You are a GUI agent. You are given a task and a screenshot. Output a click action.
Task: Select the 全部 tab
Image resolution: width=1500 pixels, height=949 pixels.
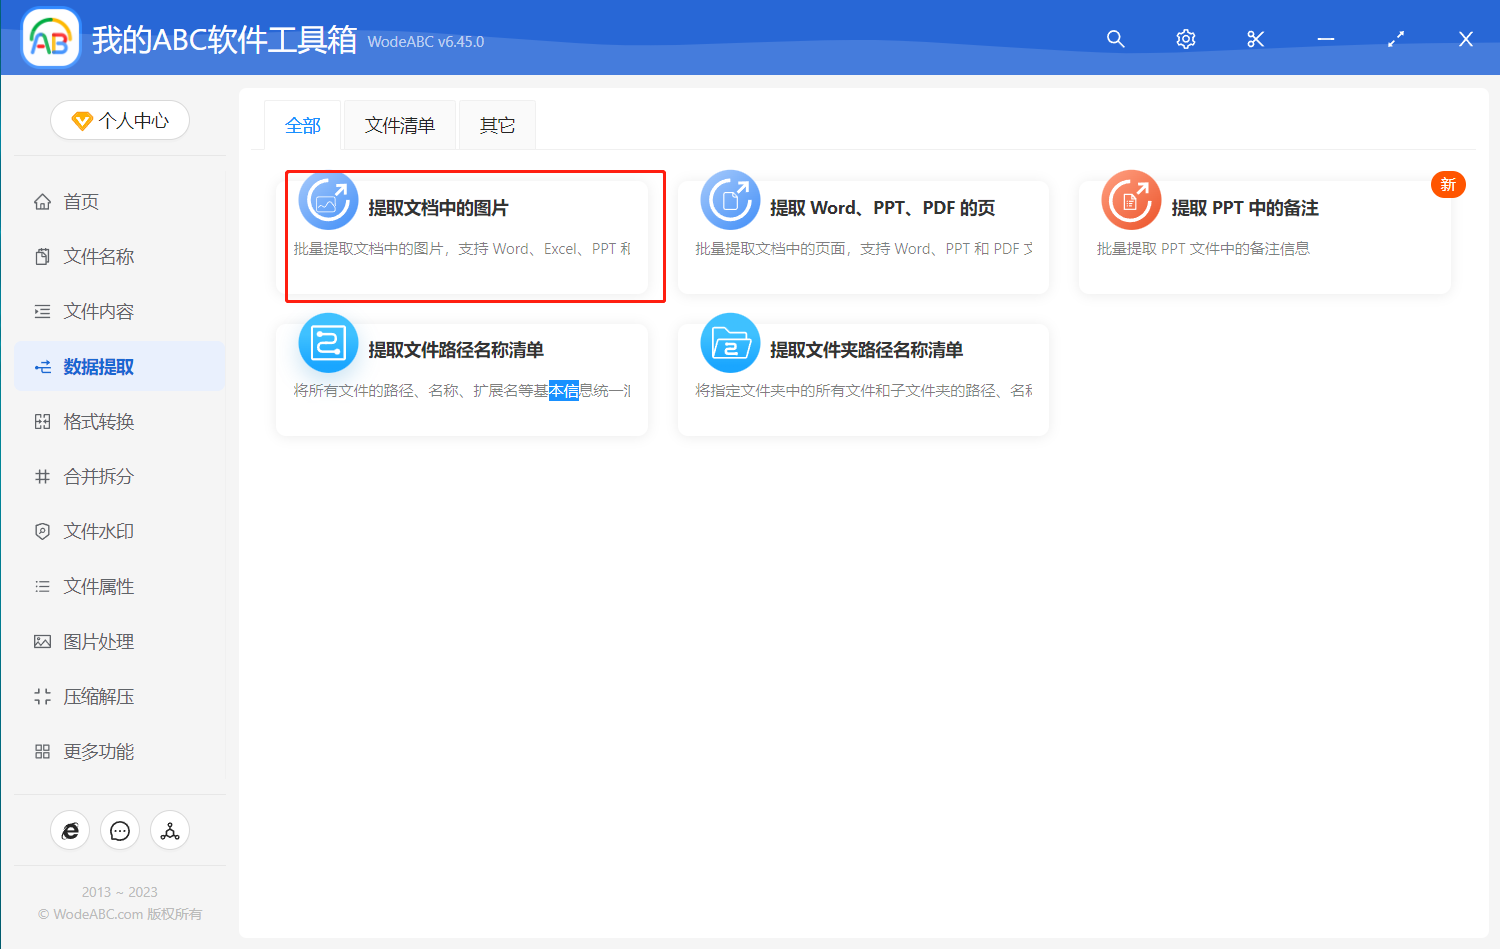point(303,124)
